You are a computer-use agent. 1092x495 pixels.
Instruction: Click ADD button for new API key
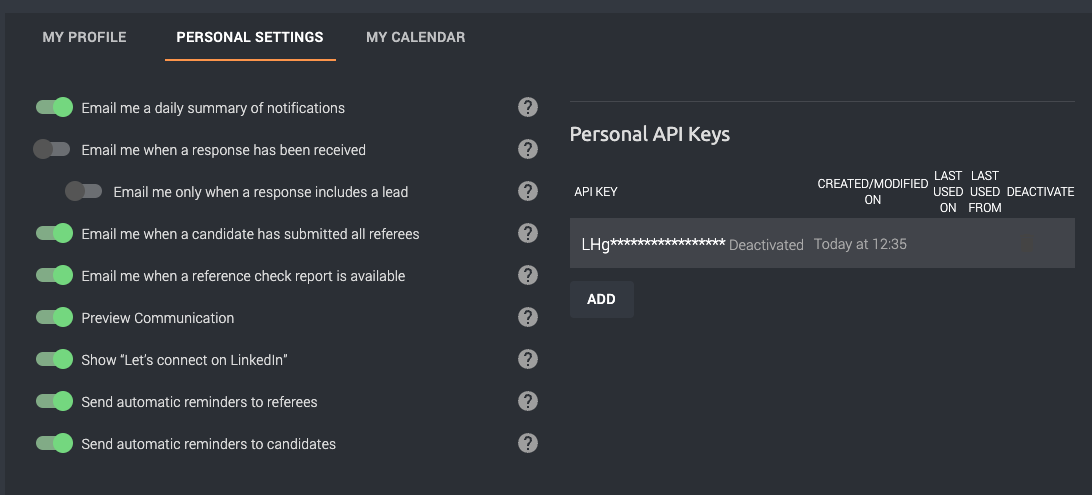602,299
